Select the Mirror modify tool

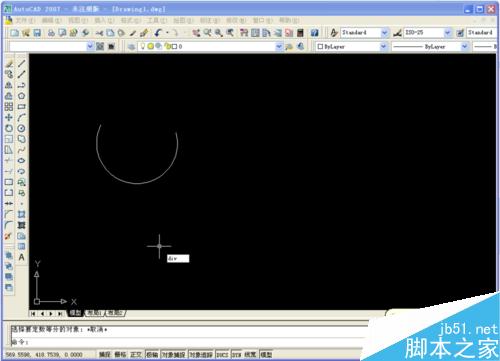(x=9, y=85)
